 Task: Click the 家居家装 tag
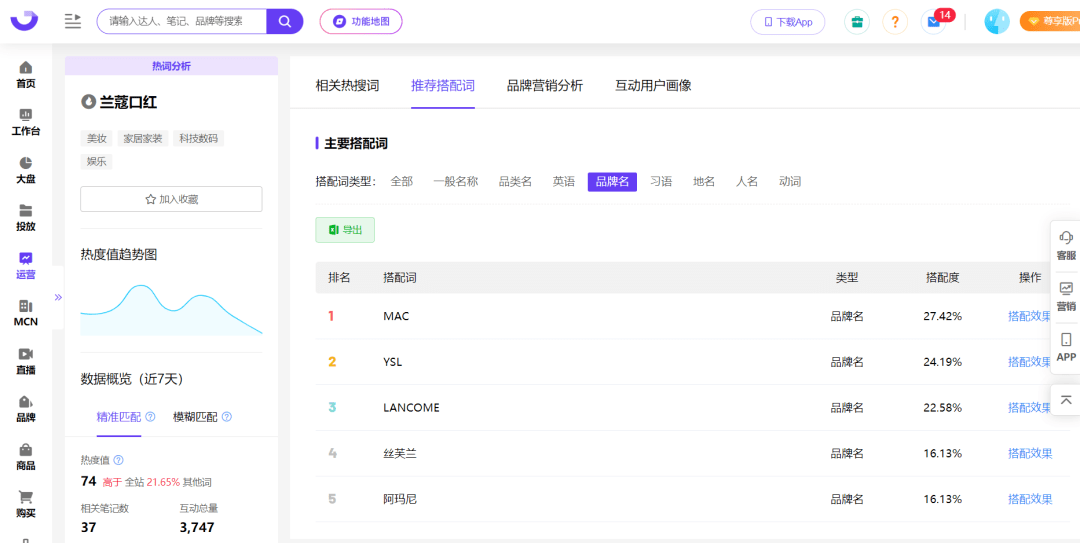143,139
